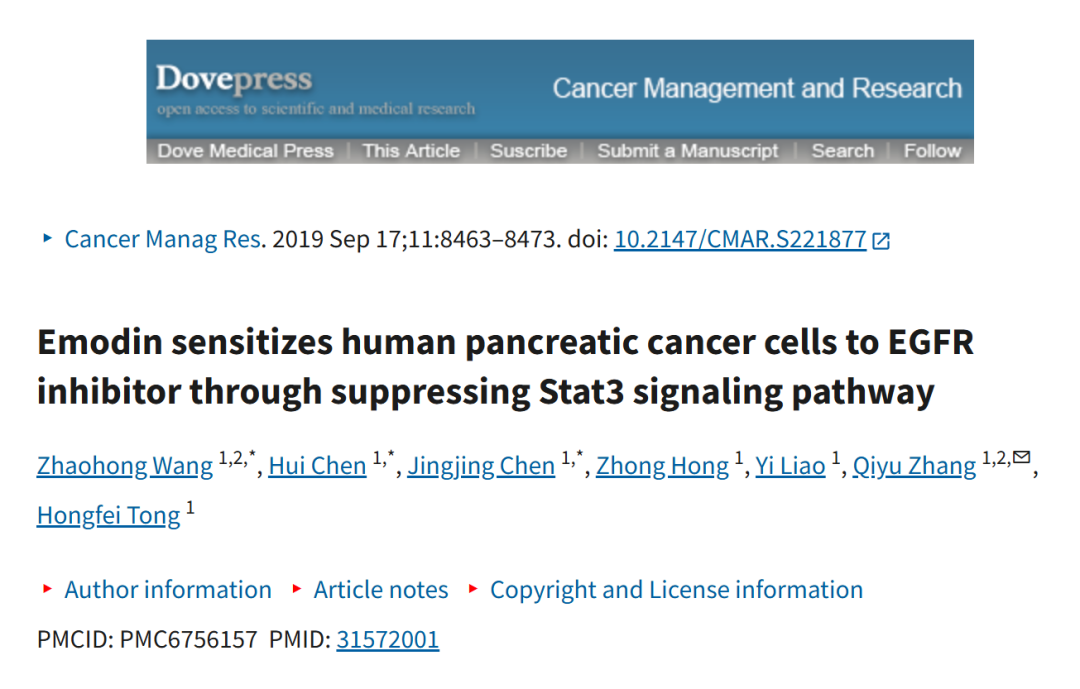Click Search in the journal banner
Screen dimensions: 1080x689
pos(842,151)
